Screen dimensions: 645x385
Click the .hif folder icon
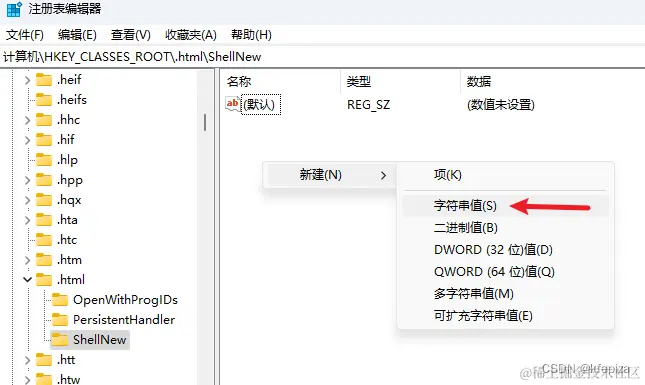44,140
